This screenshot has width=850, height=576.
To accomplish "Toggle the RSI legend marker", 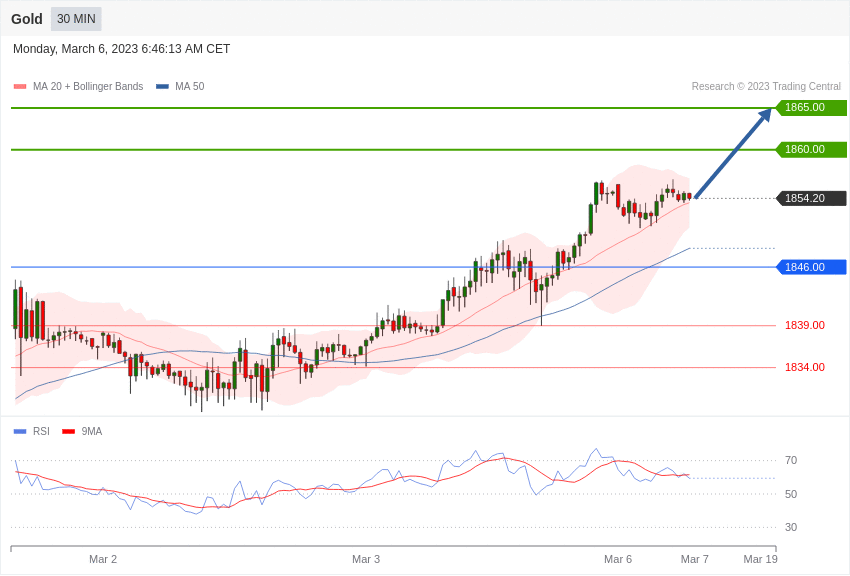I will [20, 432].
